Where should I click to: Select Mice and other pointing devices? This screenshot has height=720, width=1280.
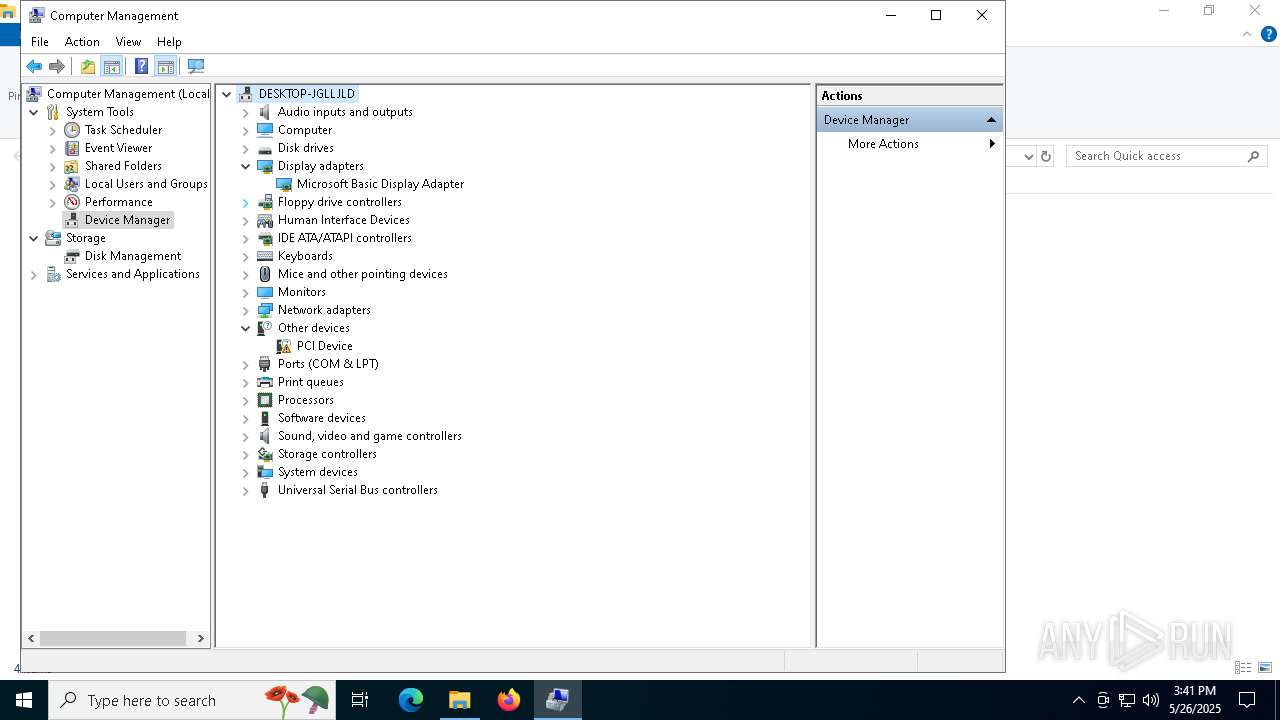(x=363, y=274)
